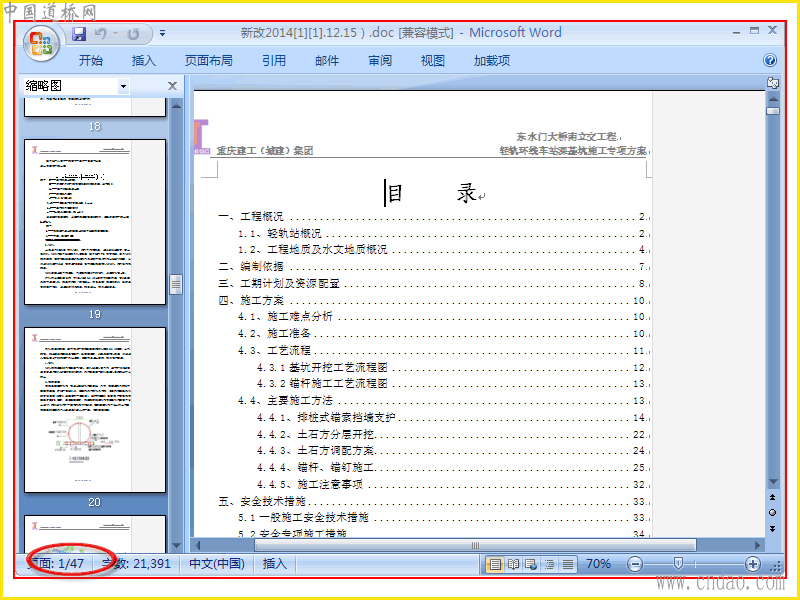This screenshot has width=800, height=600.
Task: Open Word Help question mark icon
Action: point(770,60)
